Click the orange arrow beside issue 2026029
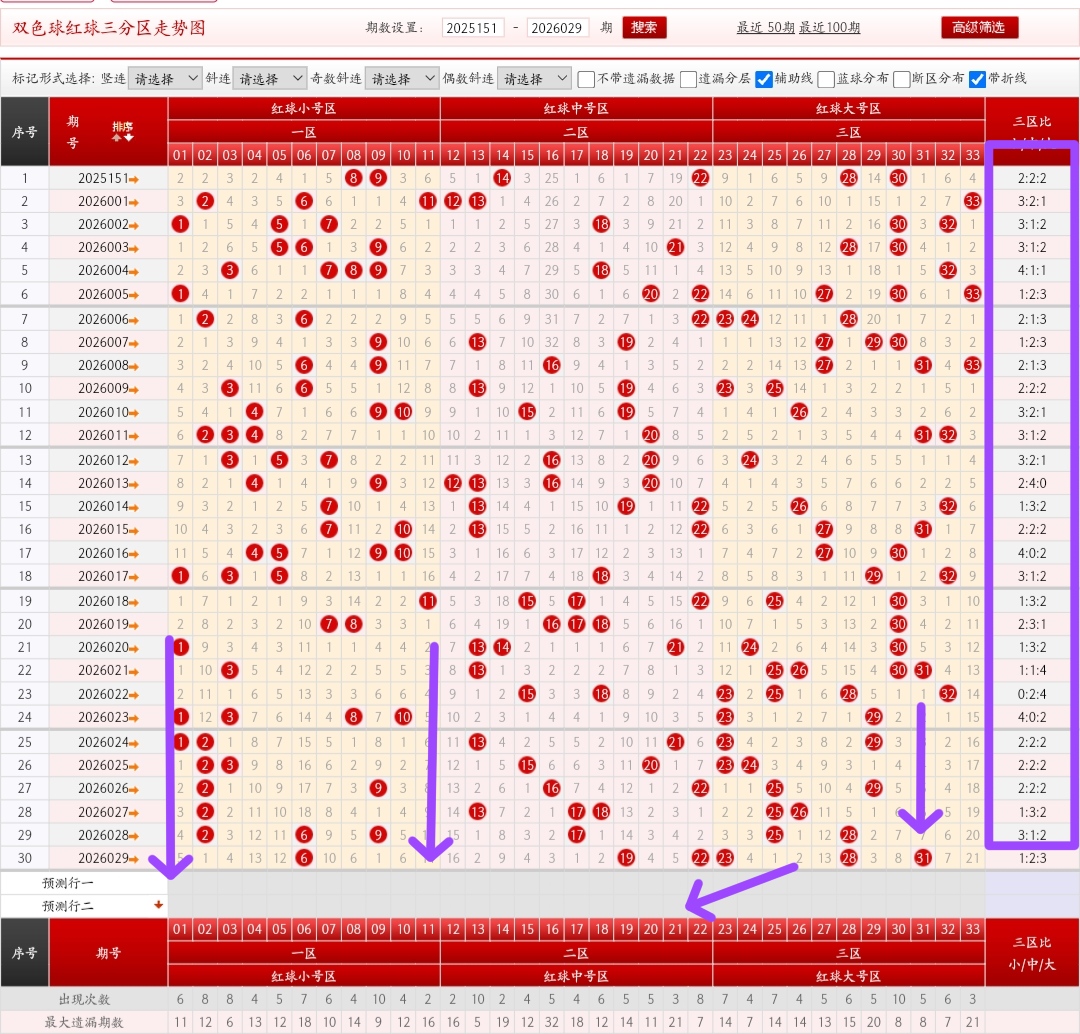1080x1034 pixels. (134, 859)
